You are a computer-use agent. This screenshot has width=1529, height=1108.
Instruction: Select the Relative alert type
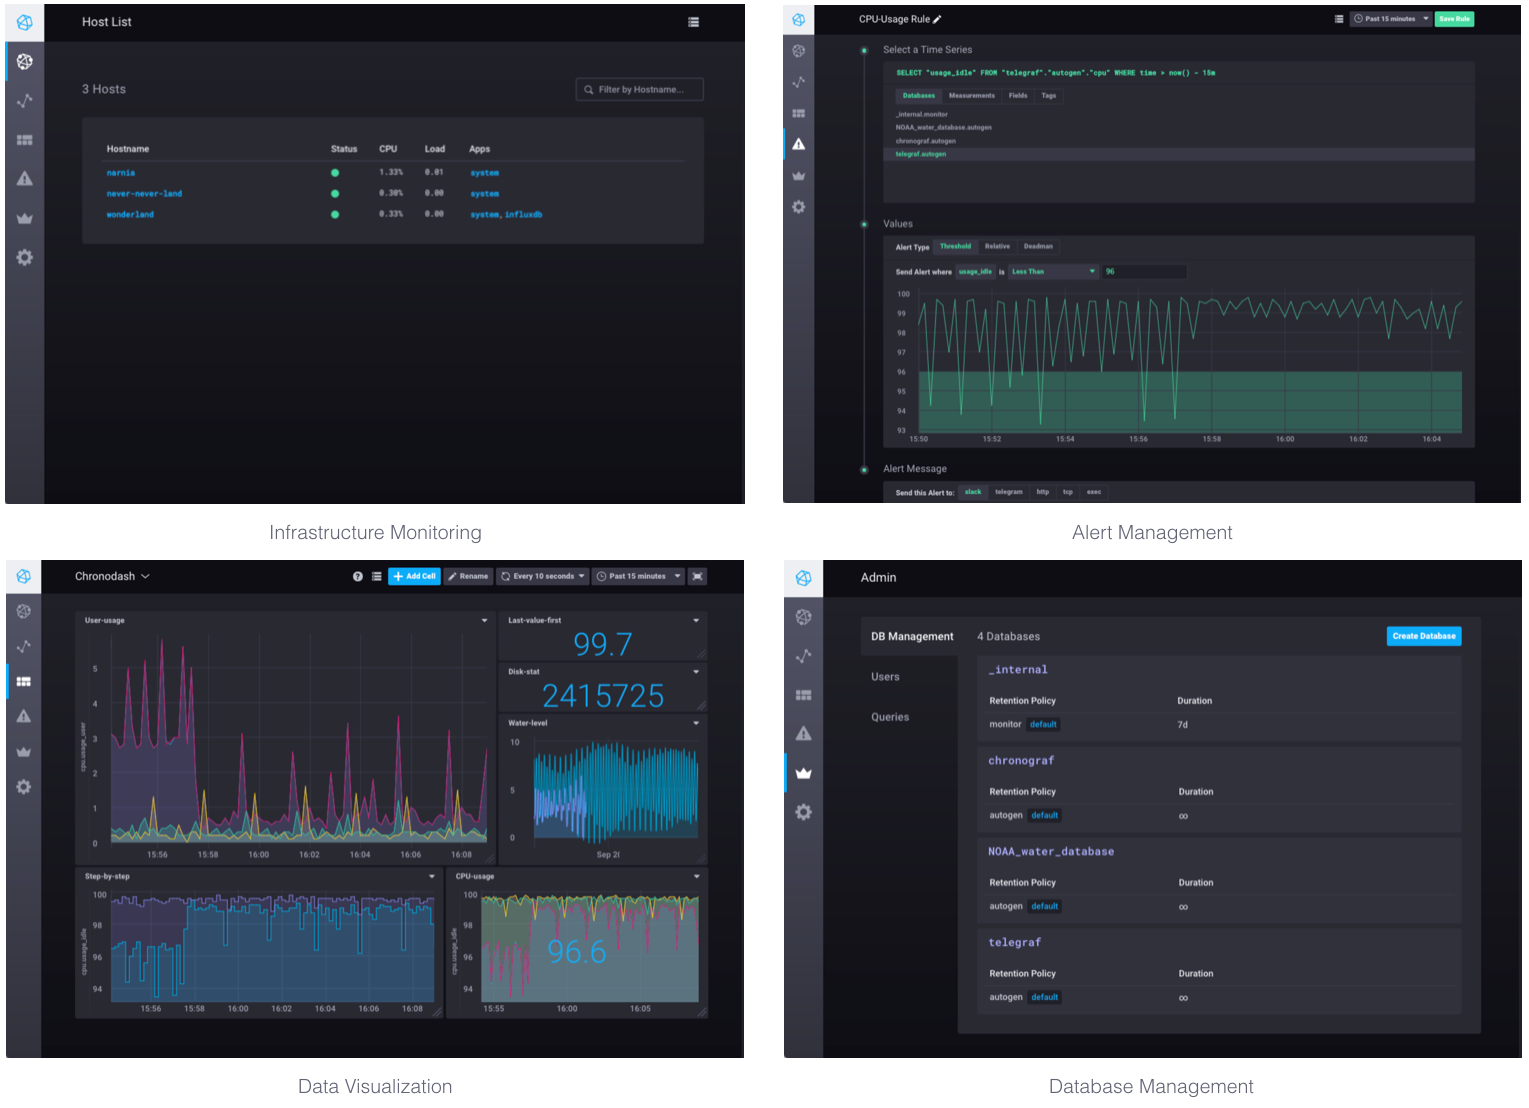coord(997,246)
